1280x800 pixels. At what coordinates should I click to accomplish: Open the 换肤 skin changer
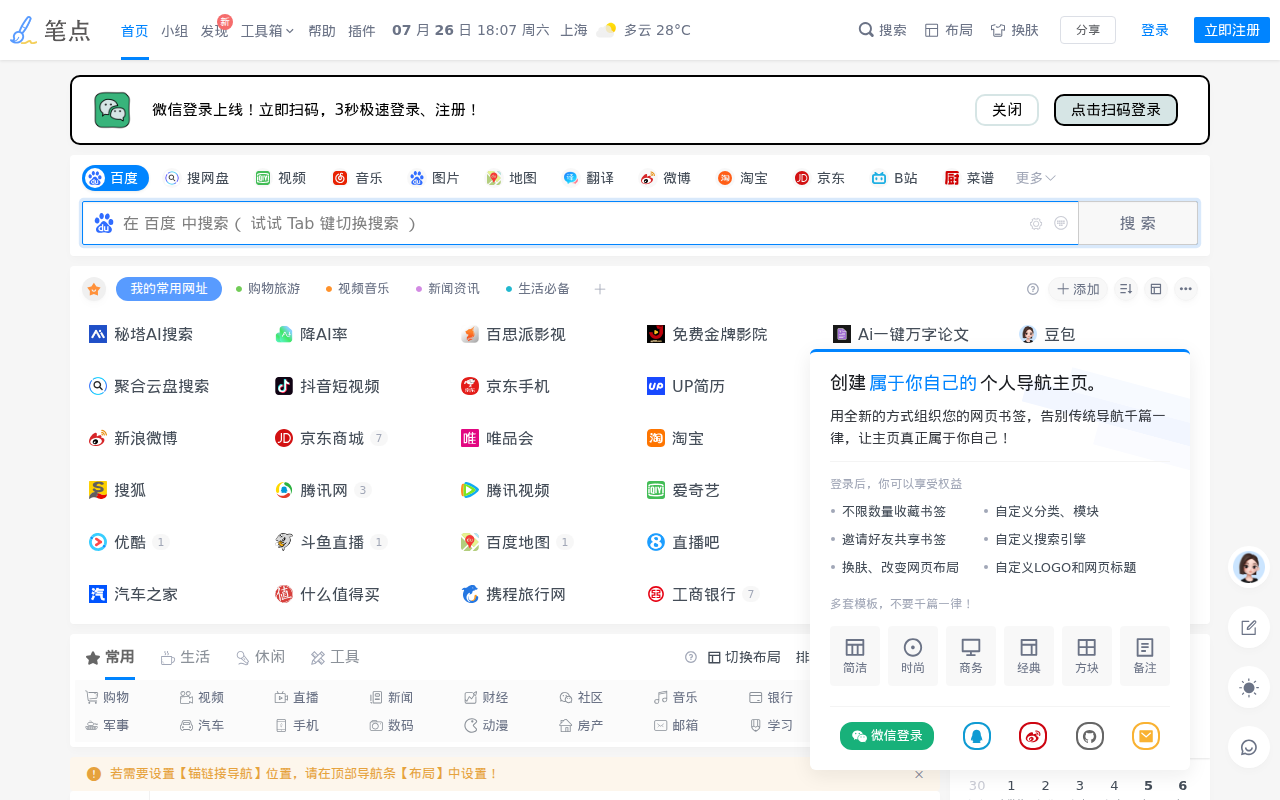pyautogui.click(x=1014, y=30)
